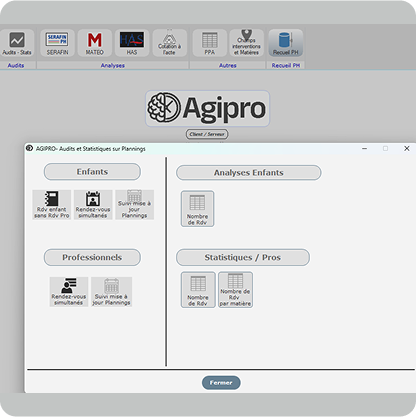The image size is (416, 417).
Task: Click the Statistiques / Pros header
Action: 243,257
